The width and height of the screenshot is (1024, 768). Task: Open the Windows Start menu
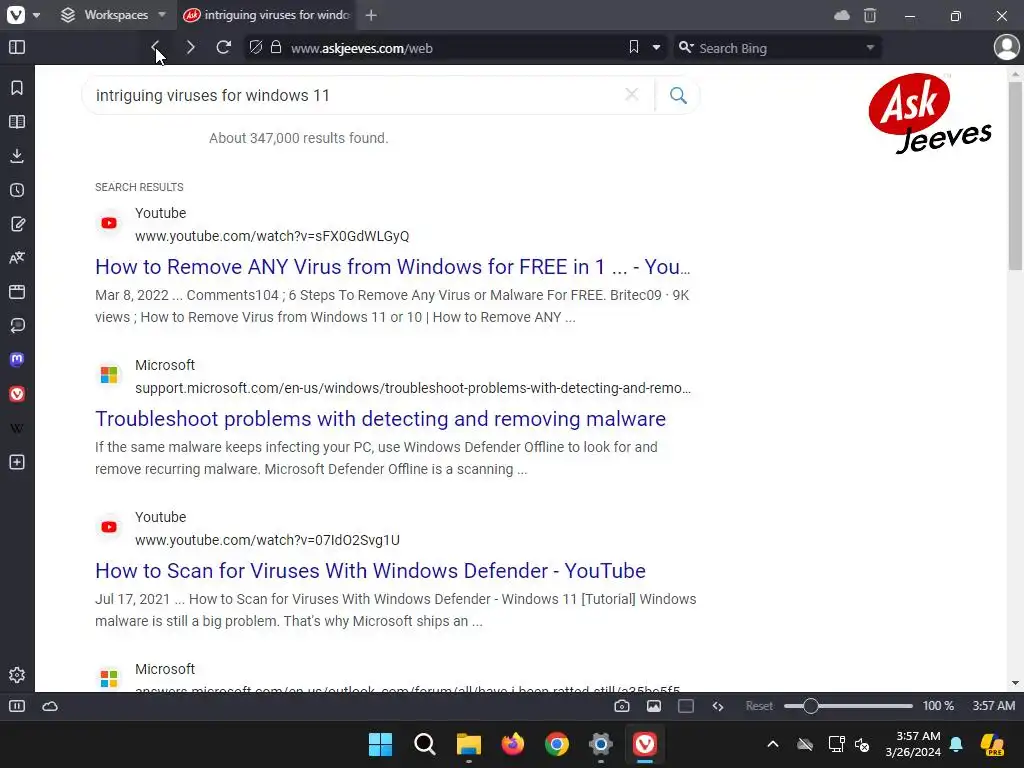click(x=380, y=744)
